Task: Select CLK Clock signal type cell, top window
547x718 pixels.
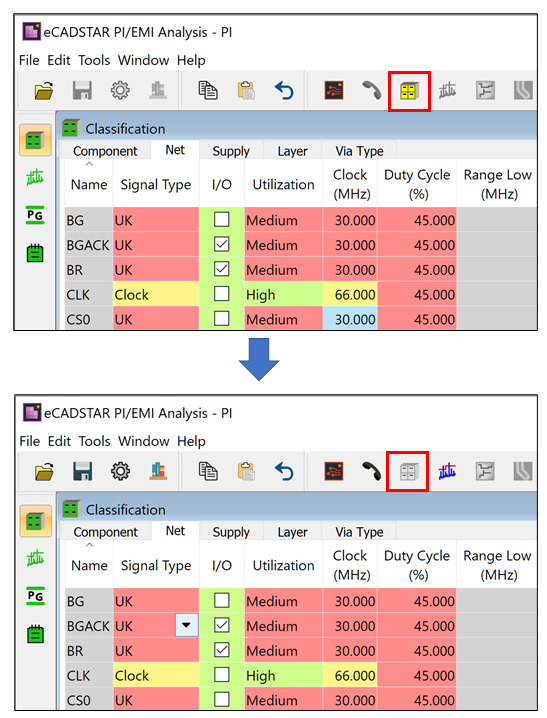Action: pos(156,294)
